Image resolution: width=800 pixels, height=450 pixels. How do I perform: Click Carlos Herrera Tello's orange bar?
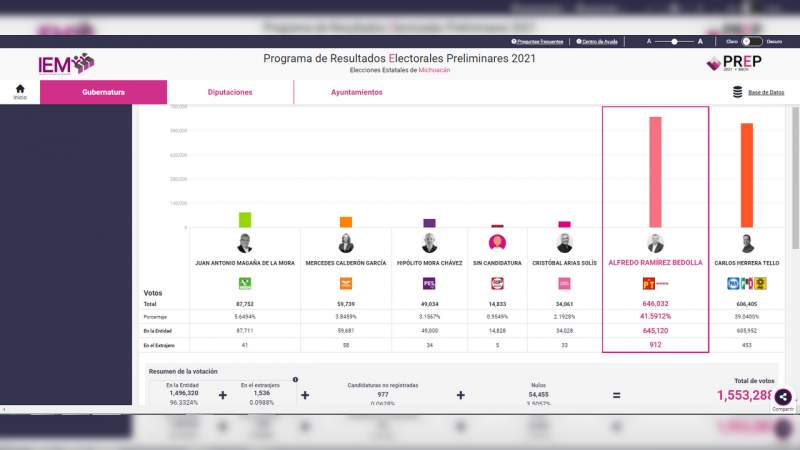pos(747,175)
